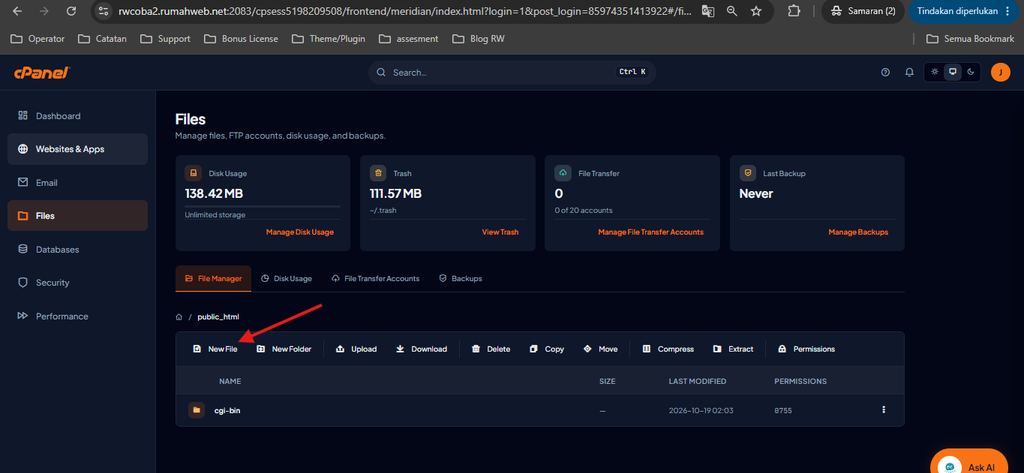Open the cgi-bin folder
Image resolution: width=1024 pixels, height=473 pixels.
227,410
